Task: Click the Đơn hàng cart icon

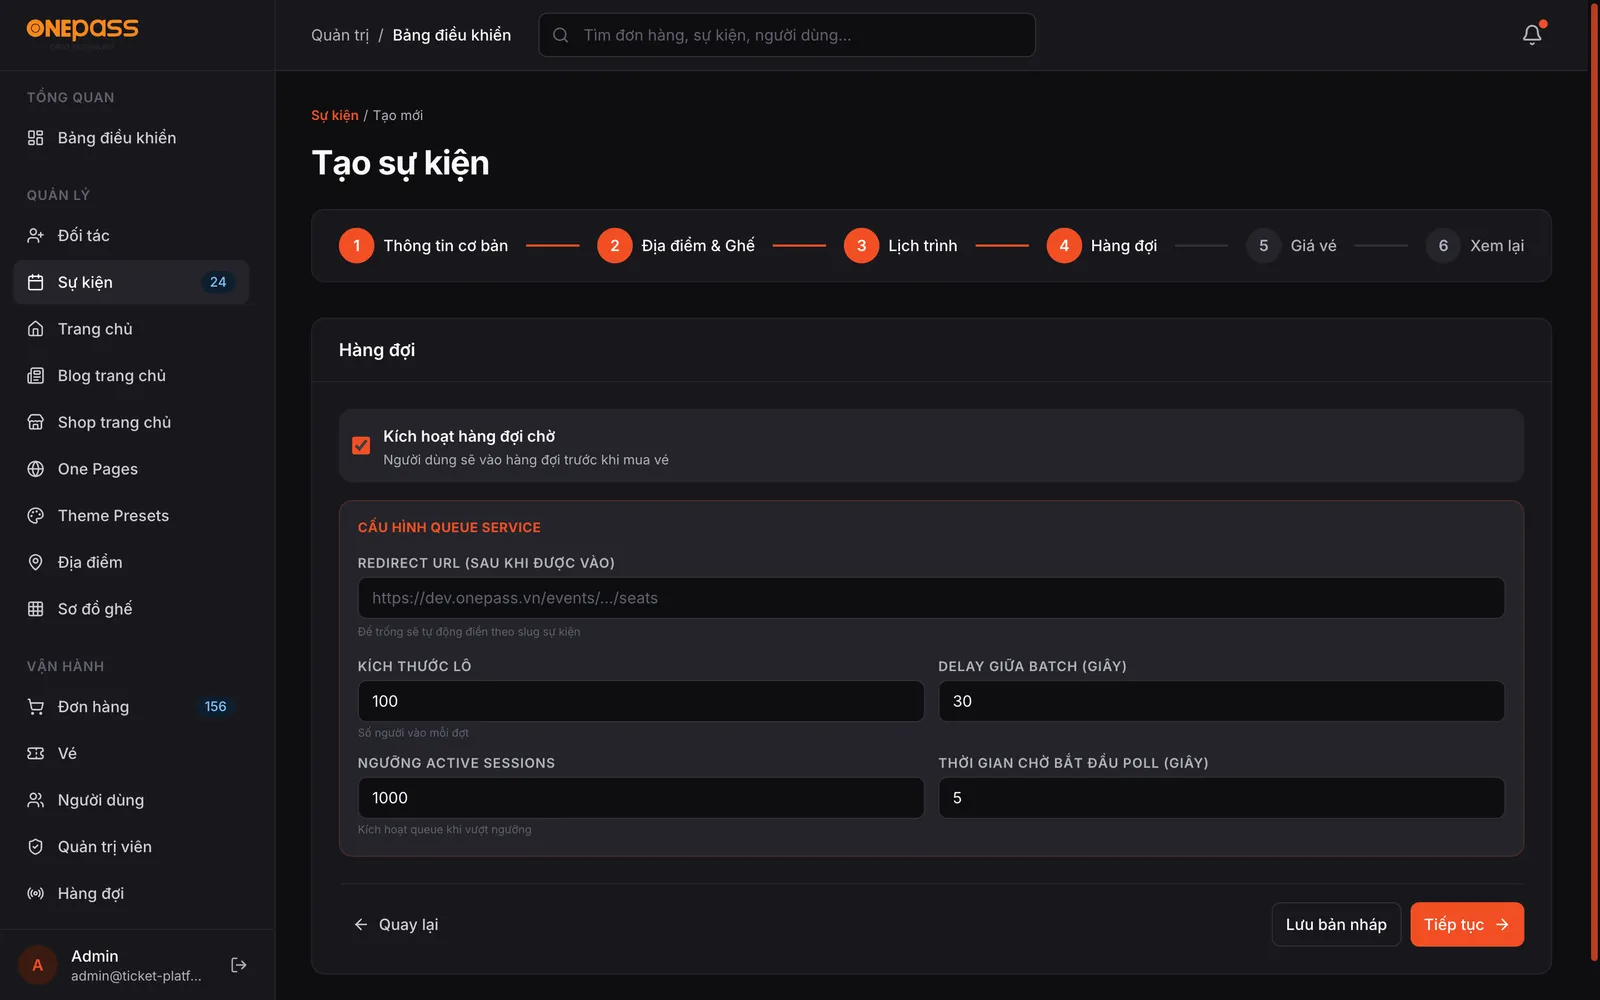Action: tap(35, 707)
